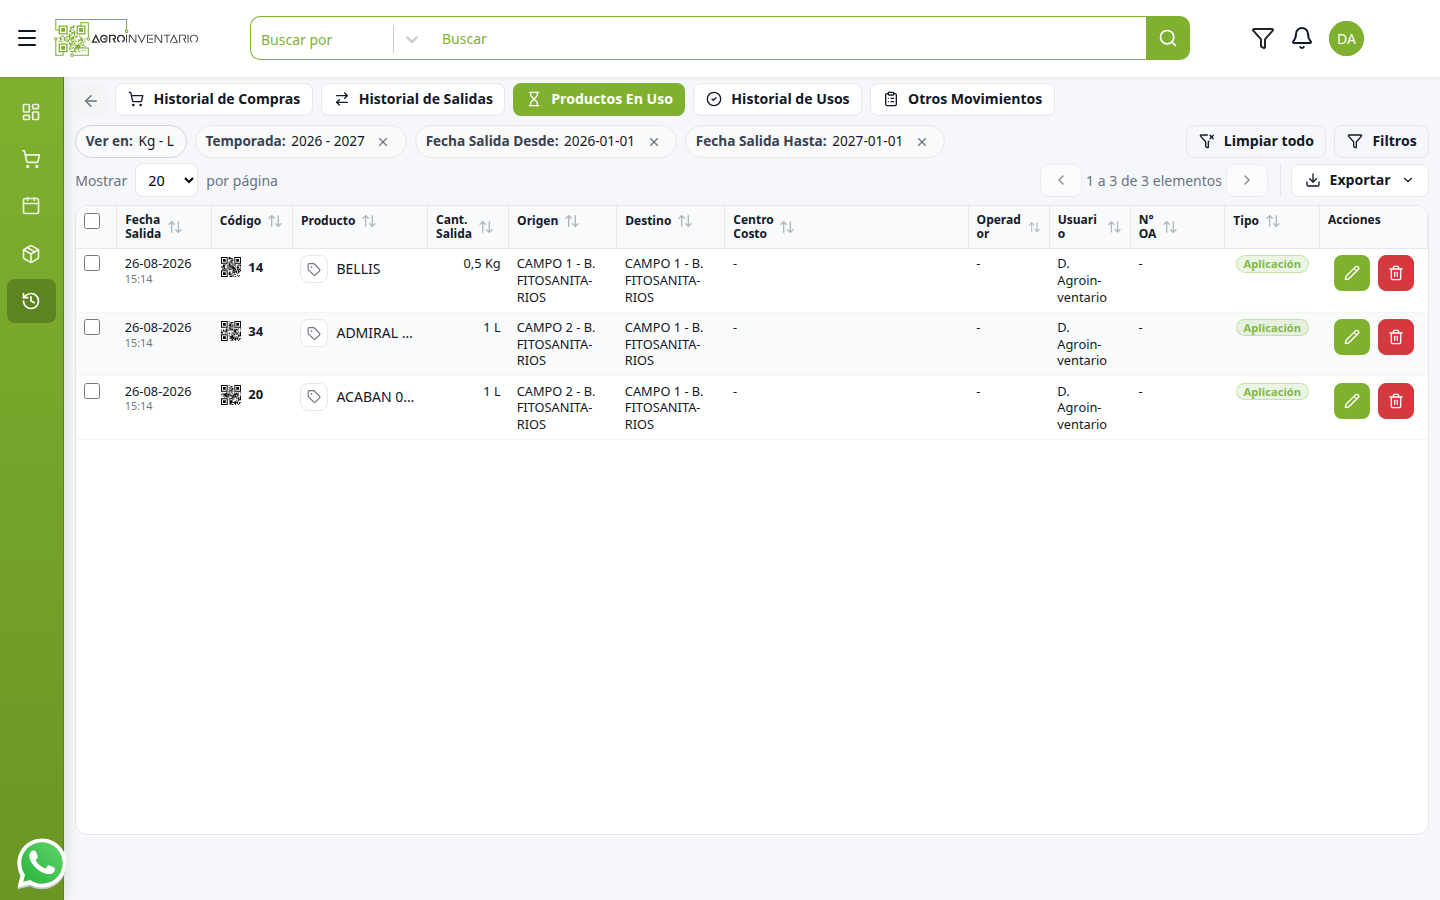Remove the Temporada 2026 - 2027 filter
Image resolution: width=1440 pixels, height=900 pixels.
pos(383,142)
